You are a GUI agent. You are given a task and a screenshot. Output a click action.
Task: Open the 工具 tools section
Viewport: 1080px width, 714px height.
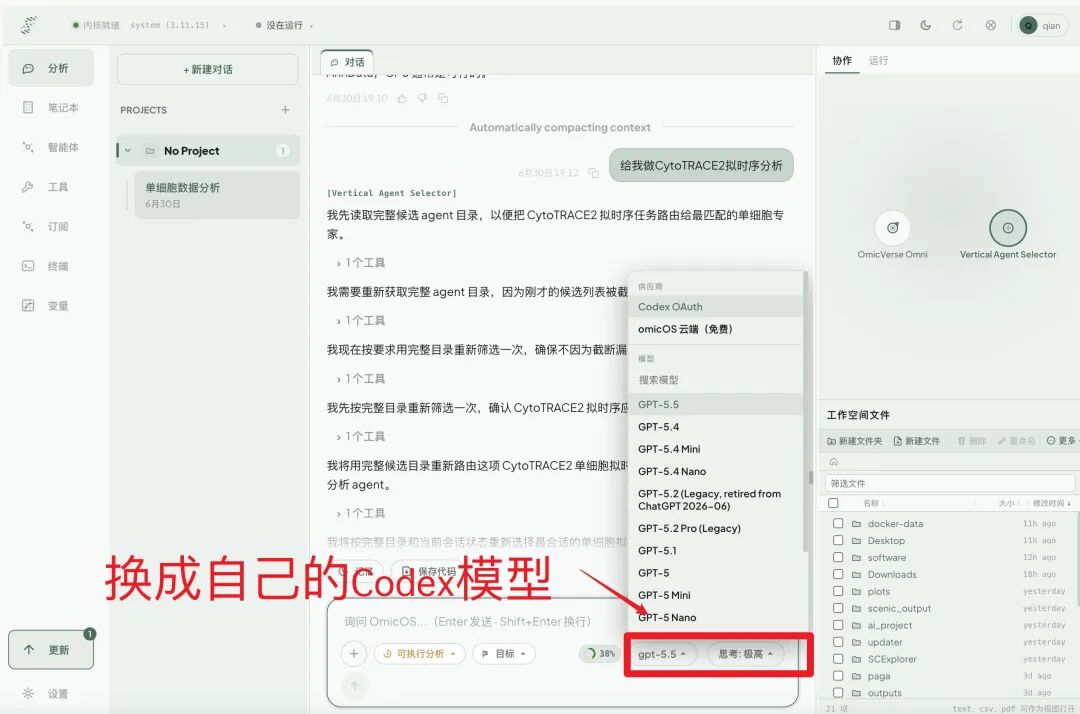(51, 187)
